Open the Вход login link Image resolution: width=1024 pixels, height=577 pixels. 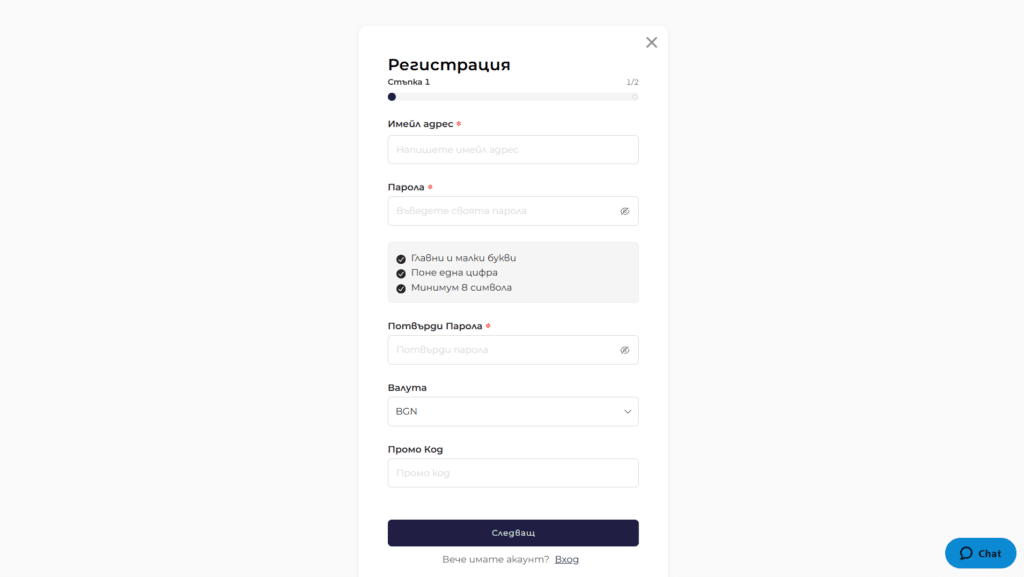tap(566, 559)
